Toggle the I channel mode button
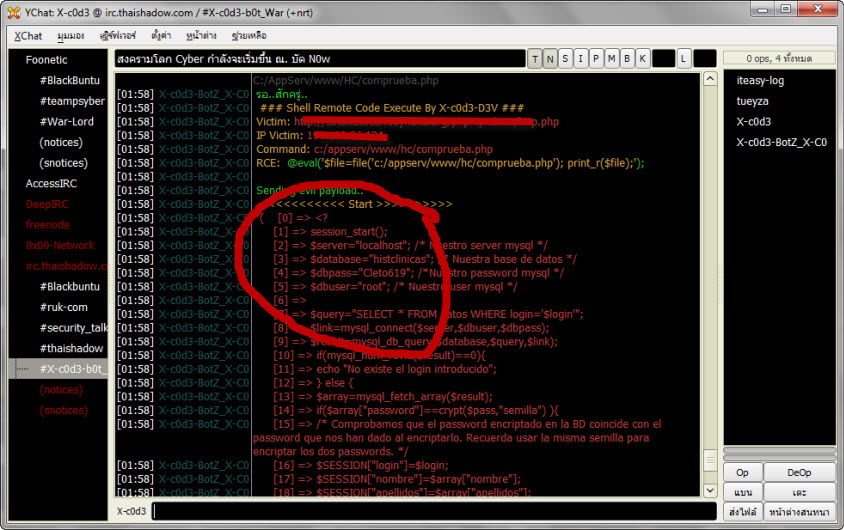This screenshot has width=844, height=530. click(581, 59)
